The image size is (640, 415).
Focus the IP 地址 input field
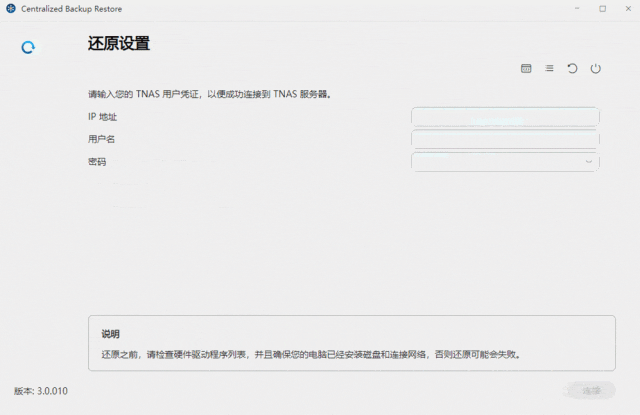pos(505,117)
